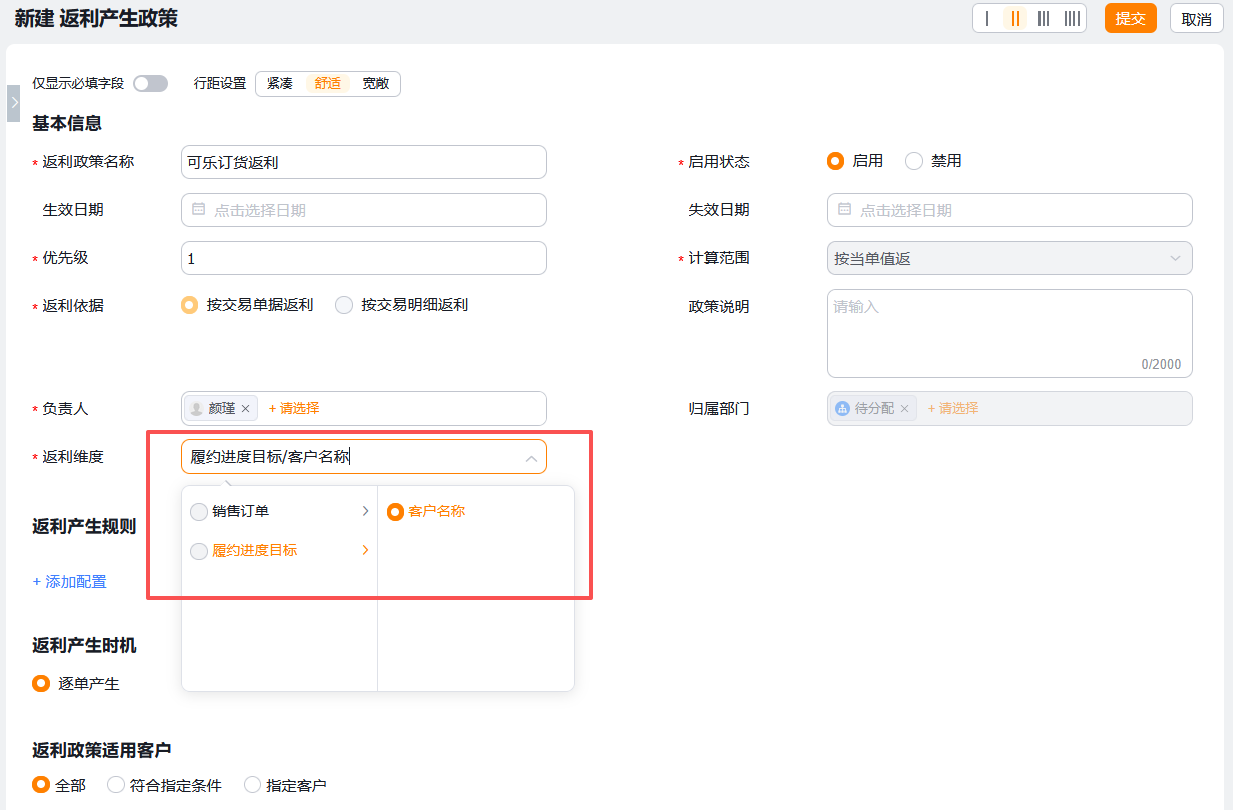Image resolution: width=1233 pixels, height=810 pixels.
Task: Click + 请选择 in 归属部门 field
Action: 953,408
